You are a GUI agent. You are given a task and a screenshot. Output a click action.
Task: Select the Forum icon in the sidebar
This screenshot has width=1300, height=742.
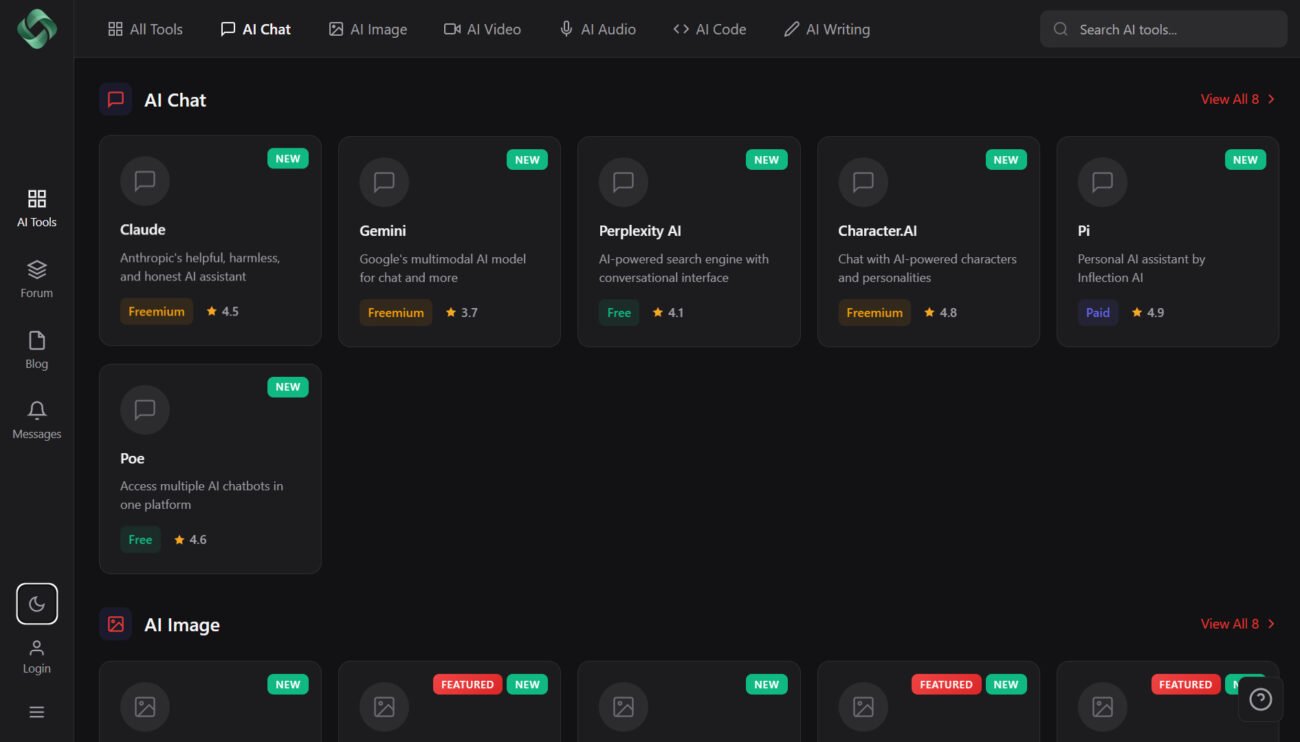tap(36, 277)
